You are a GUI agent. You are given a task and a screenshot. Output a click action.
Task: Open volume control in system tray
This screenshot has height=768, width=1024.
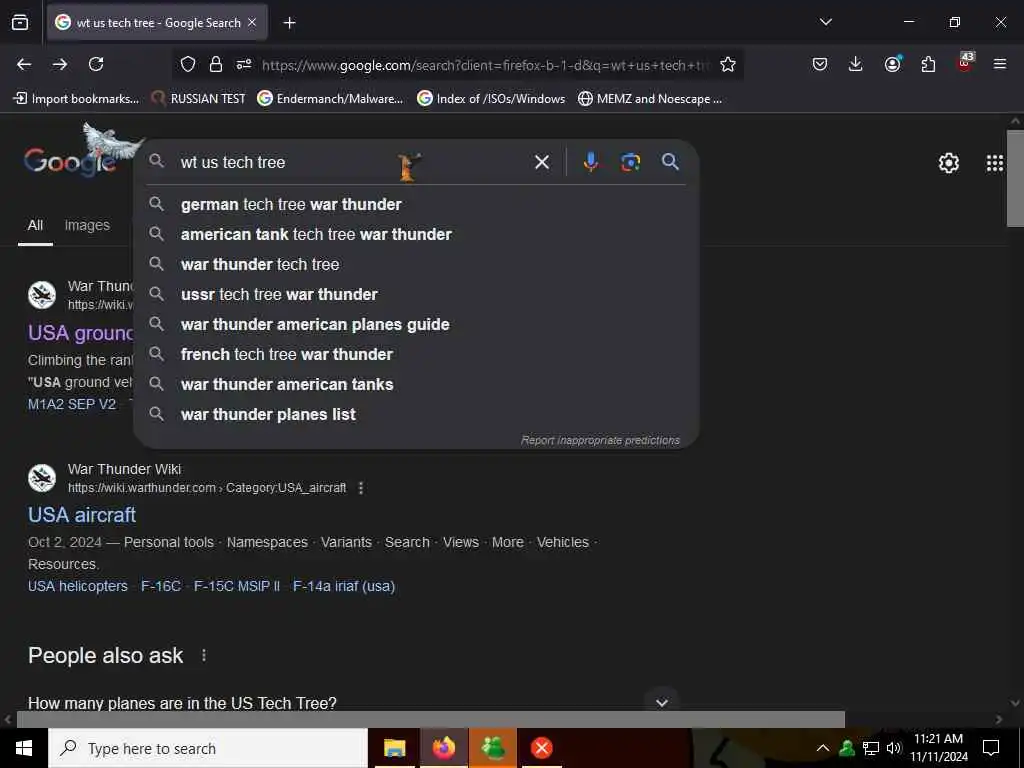[x=894, y=748]
